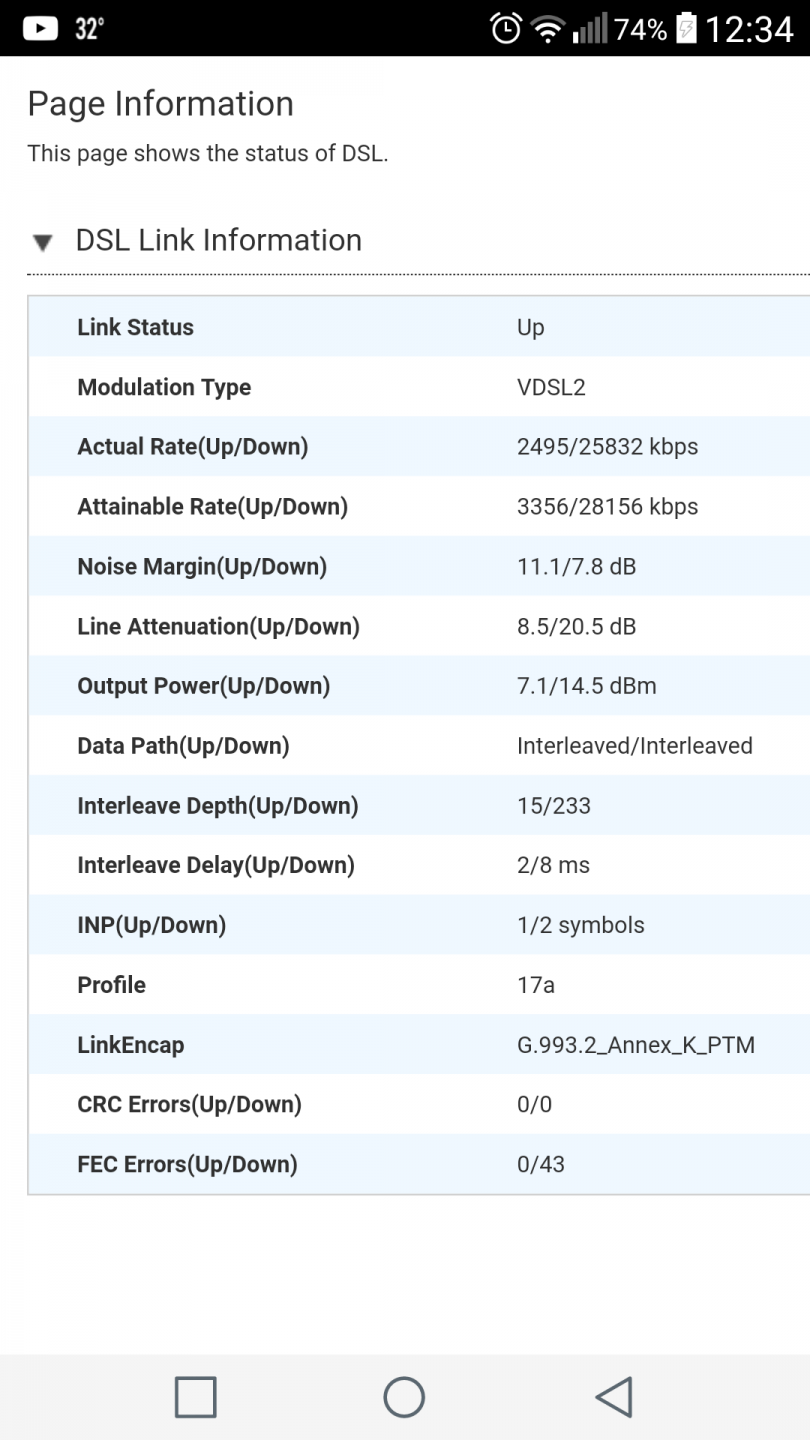Tap the Modulation Type value VDSL2
810x1440 pixels.
click(x=551, y=387)
